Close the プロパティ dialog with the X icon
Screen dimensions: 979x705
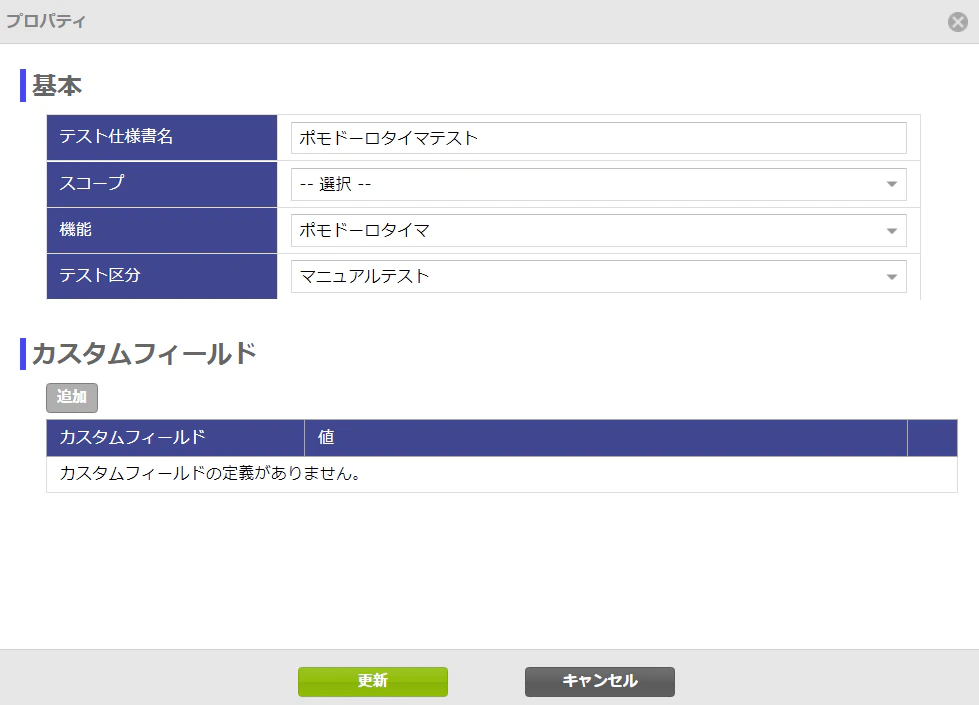957,22
